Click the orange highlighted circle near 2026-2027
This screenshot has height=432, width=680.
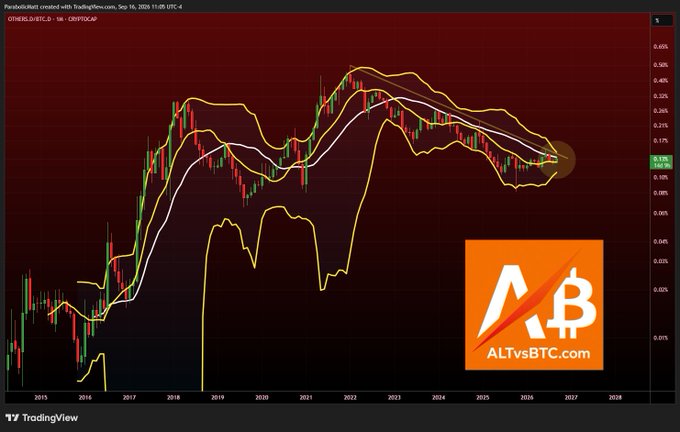[x=557, y=159]
